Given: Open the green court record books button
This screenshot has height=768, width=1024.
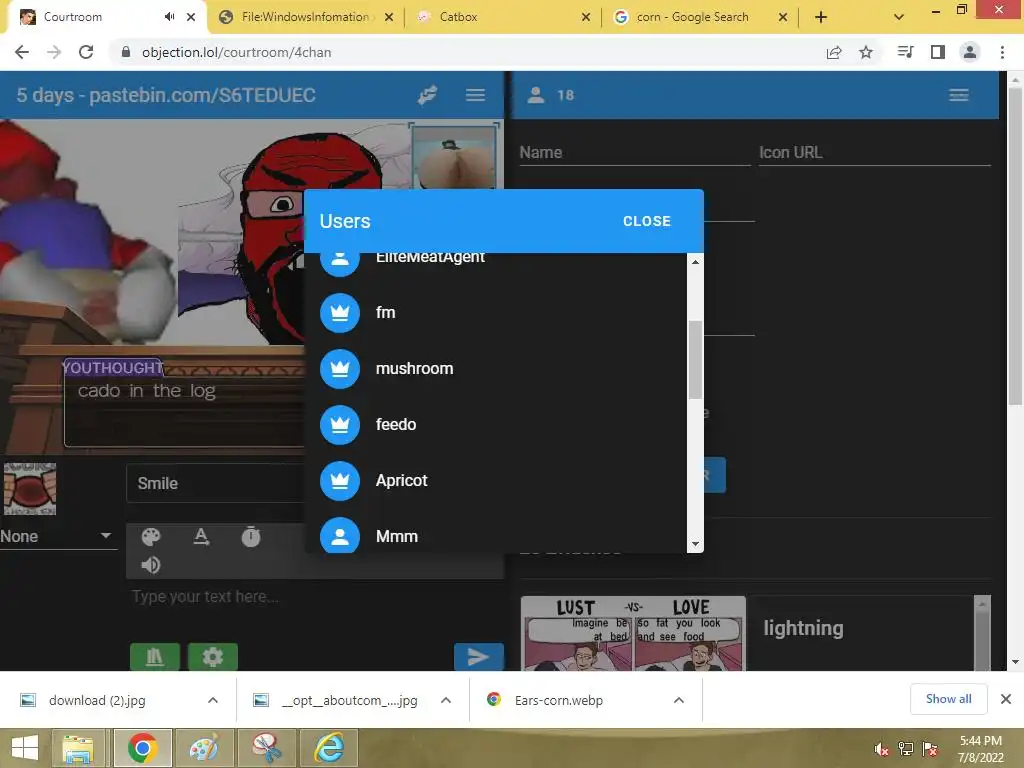Looking at the screenshot, I should pos(155,657).
